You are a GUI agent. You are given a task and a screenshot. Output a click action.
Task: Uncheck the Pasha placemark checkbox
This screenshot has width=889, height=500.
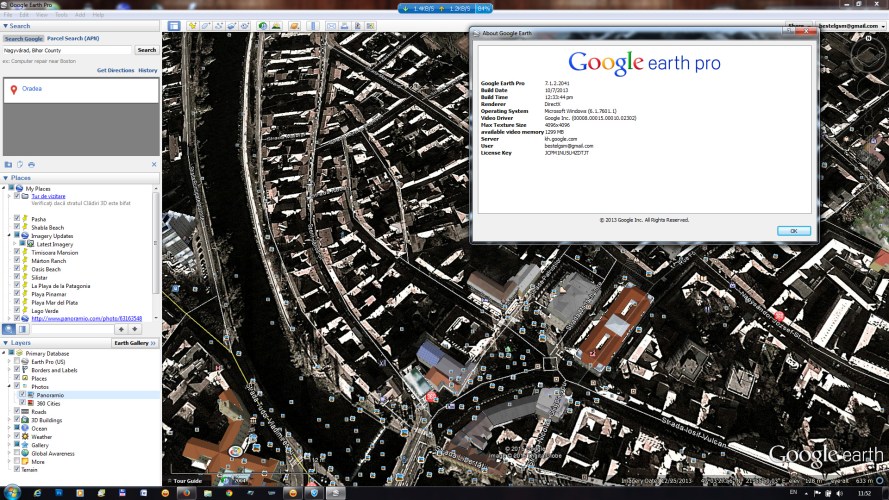(17, 218)
